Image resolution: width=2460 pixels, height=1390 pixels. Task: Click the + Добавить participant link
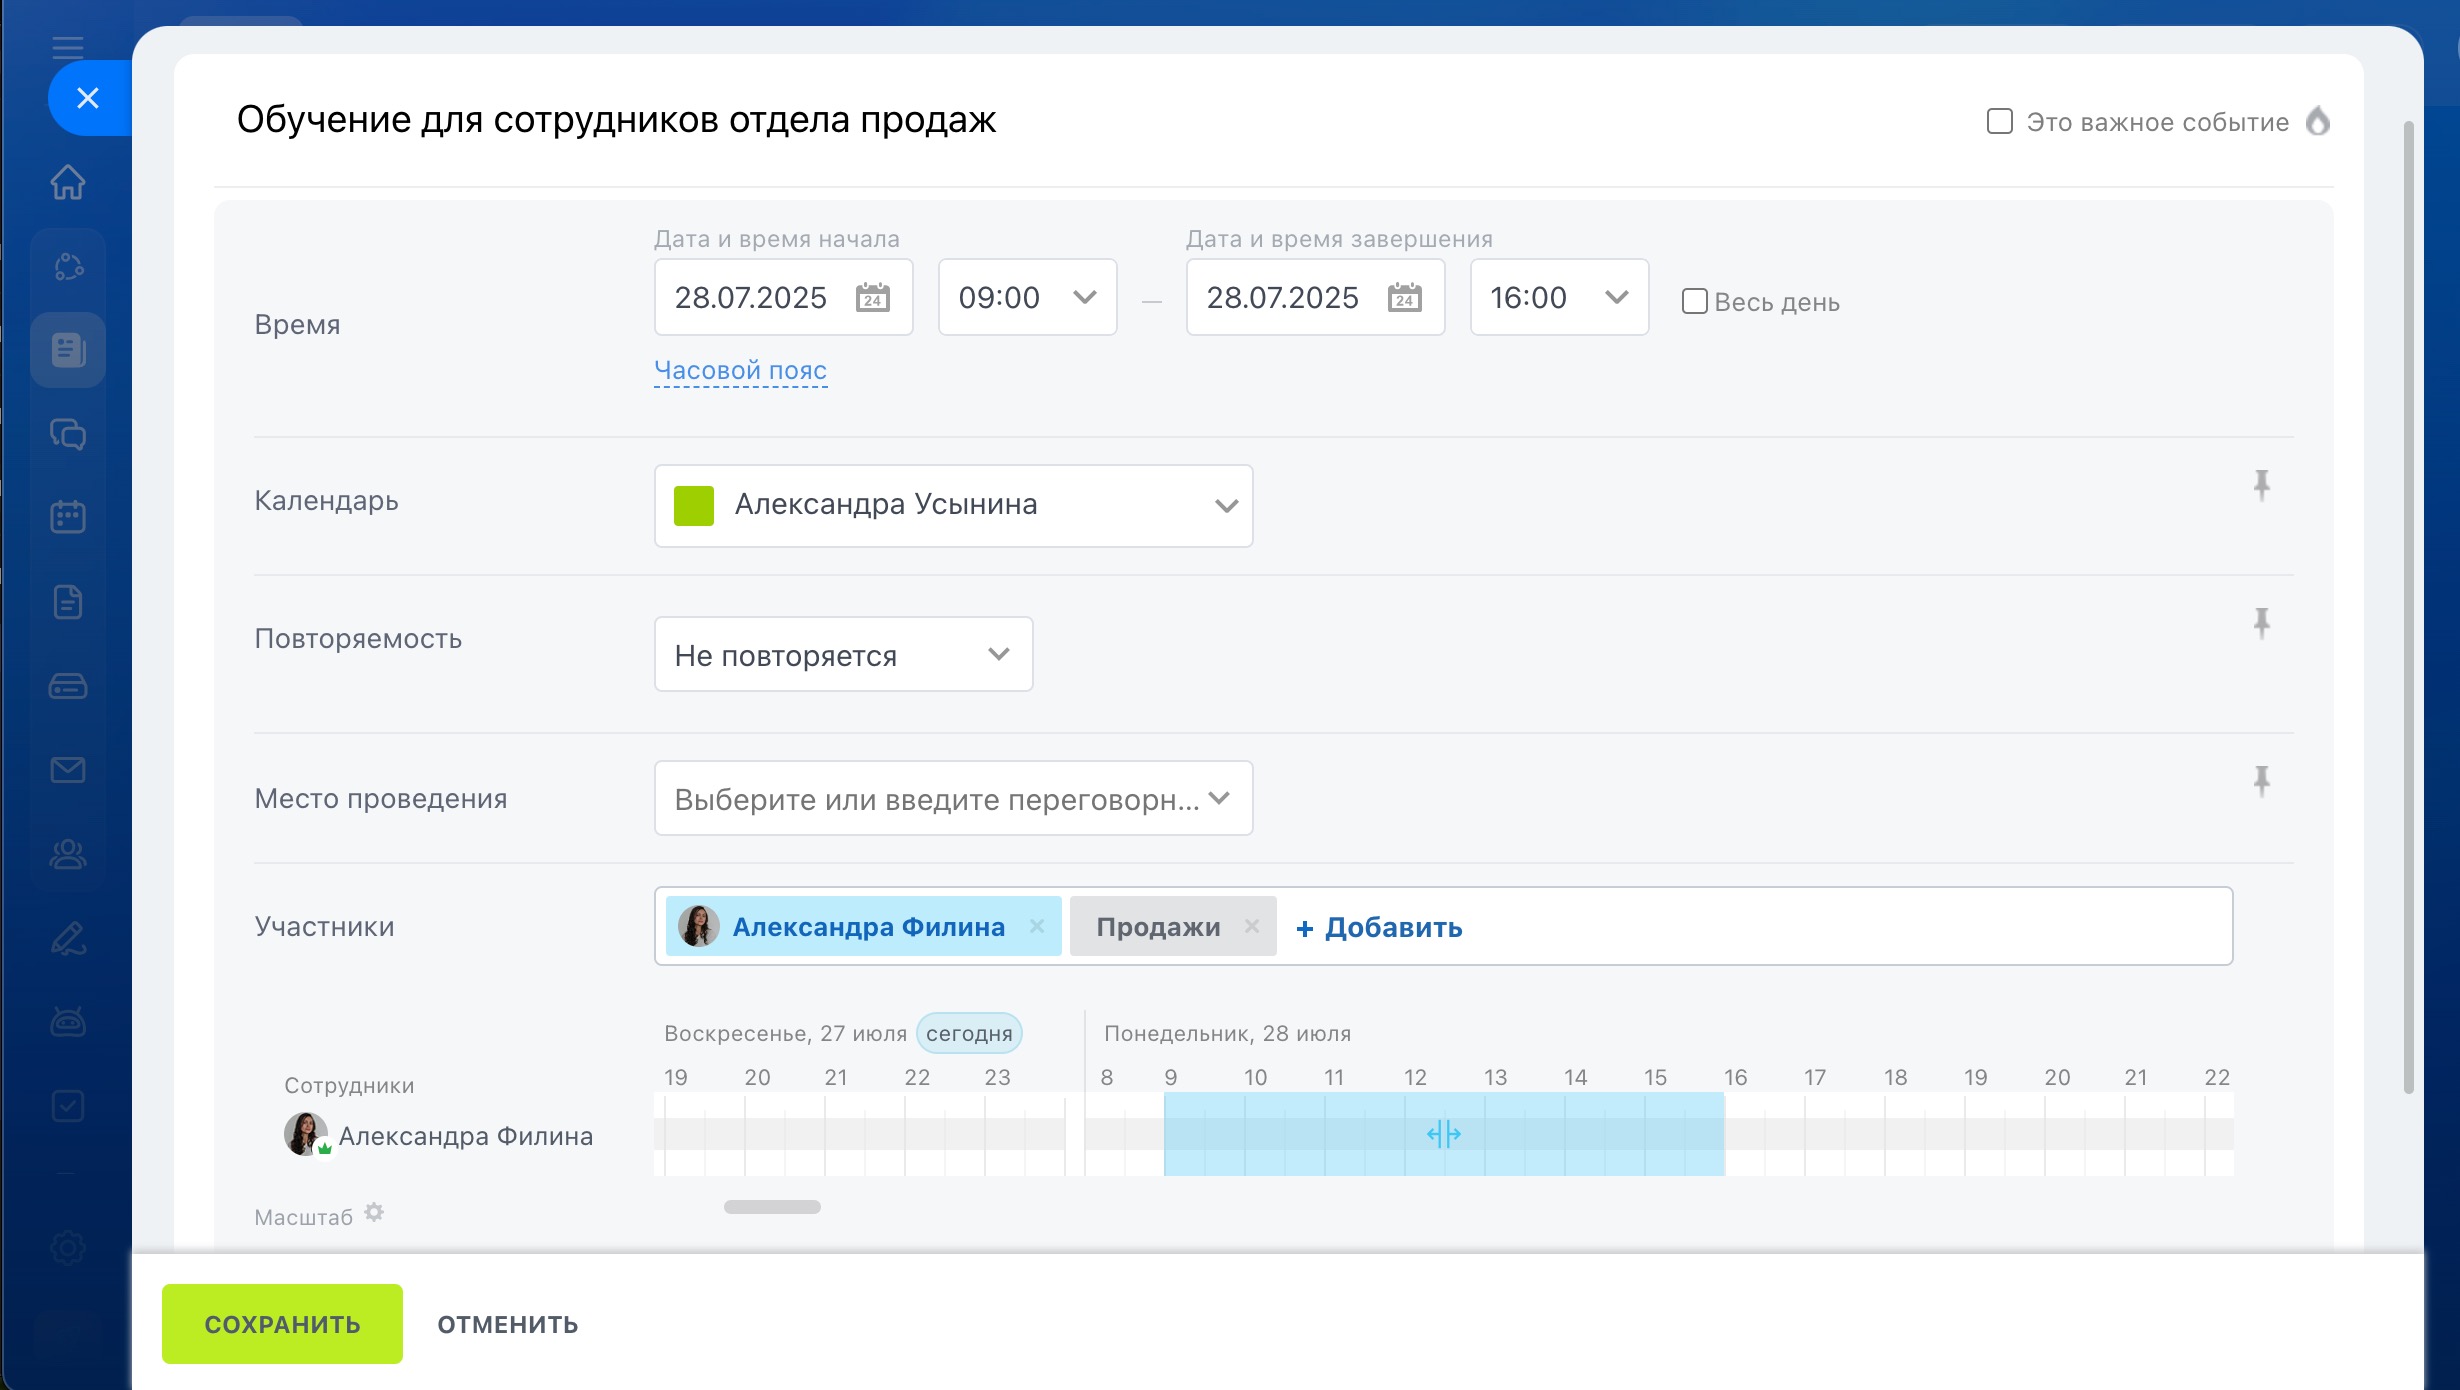tap(1379, 927)
